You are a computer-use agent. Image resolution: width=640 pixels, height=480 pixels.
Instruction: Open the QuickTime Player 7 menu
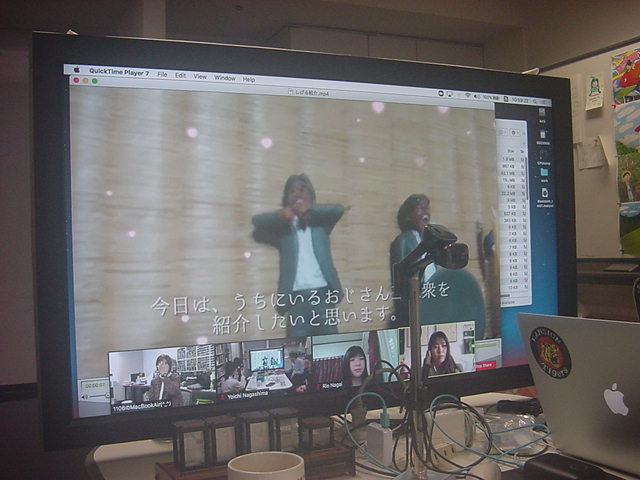[x=119, y=73]
